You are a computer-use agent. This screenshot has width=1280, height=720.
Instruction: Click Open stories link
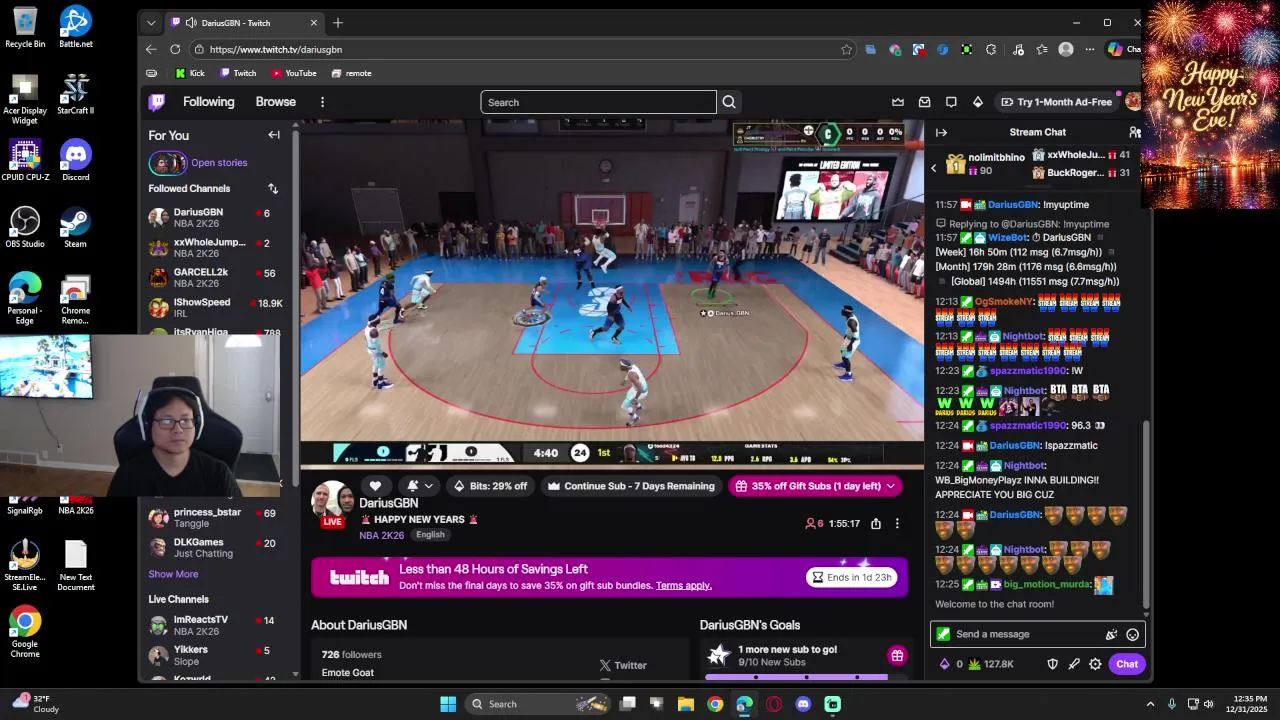[x=219, y=162]
